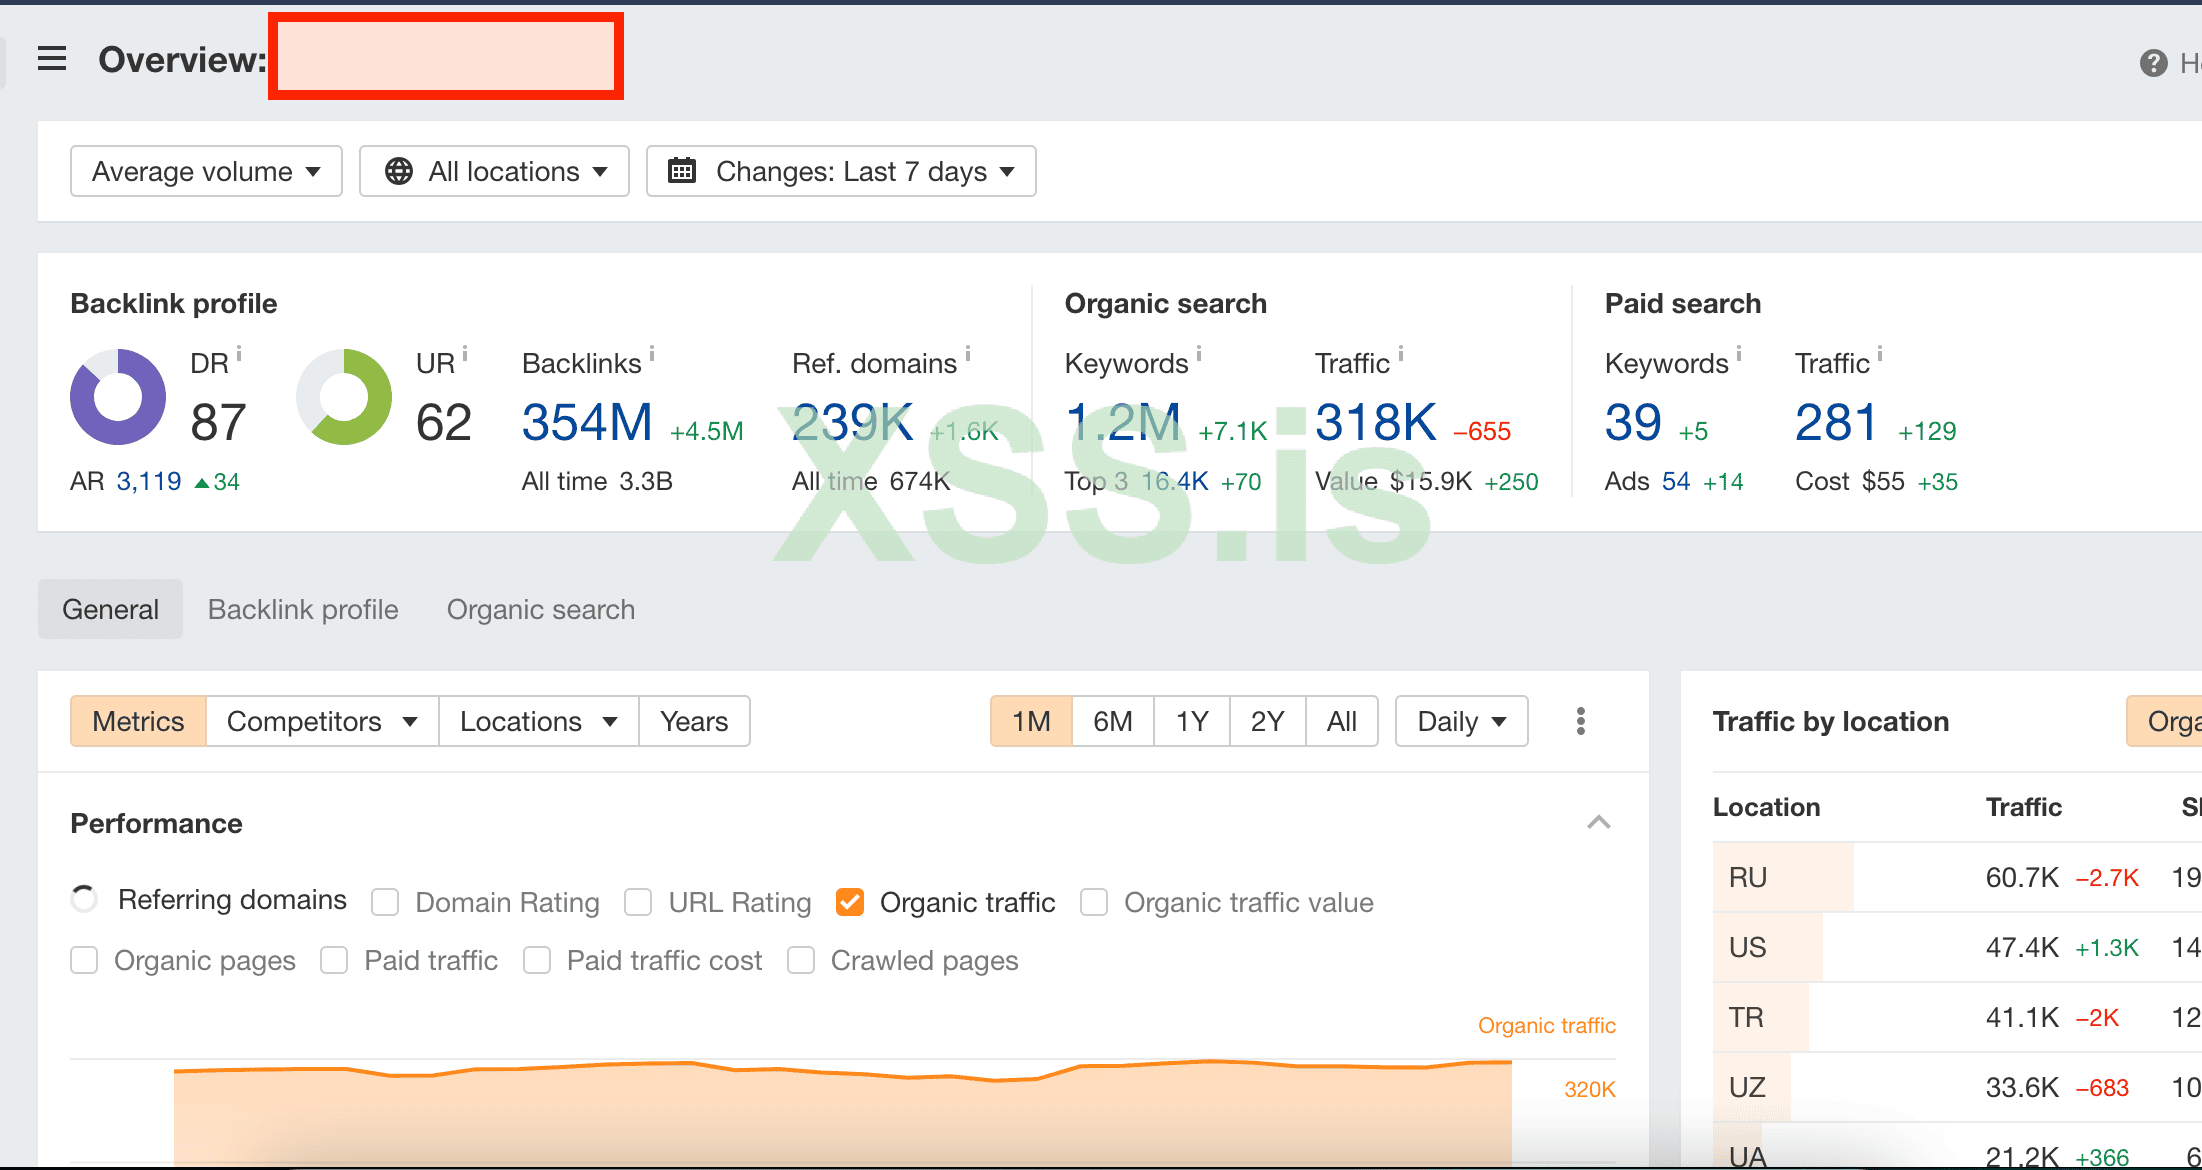Screen dimensions: 2202x1170
Task: Select the 6M time range button
Action: pos(1112,721)
